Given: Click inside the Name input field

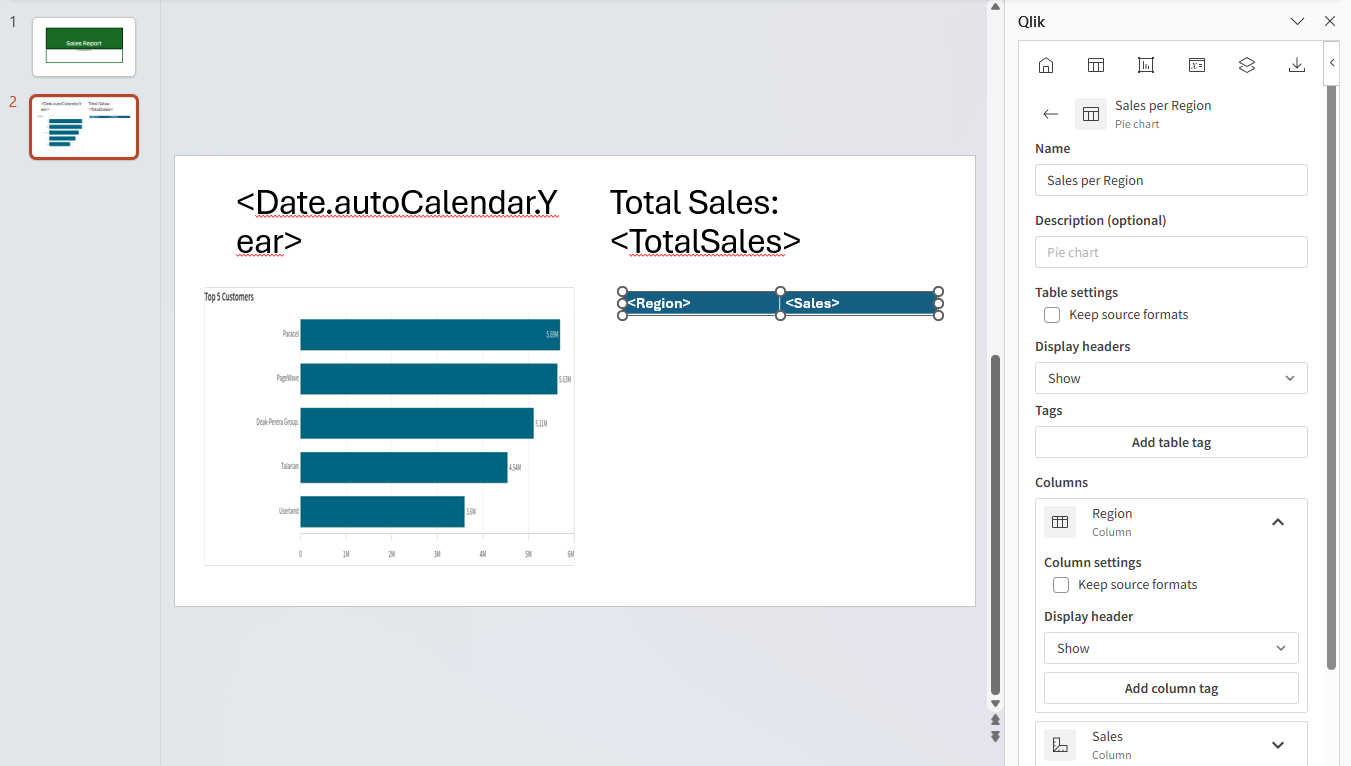Looking at the screenshot, I should (1170, 180).
